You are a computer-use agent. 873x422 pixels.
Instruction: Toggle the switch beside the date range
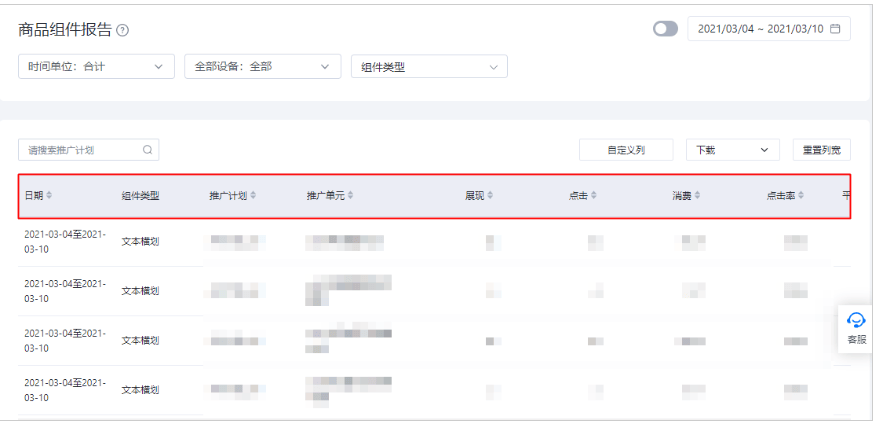tap(665, 29)
